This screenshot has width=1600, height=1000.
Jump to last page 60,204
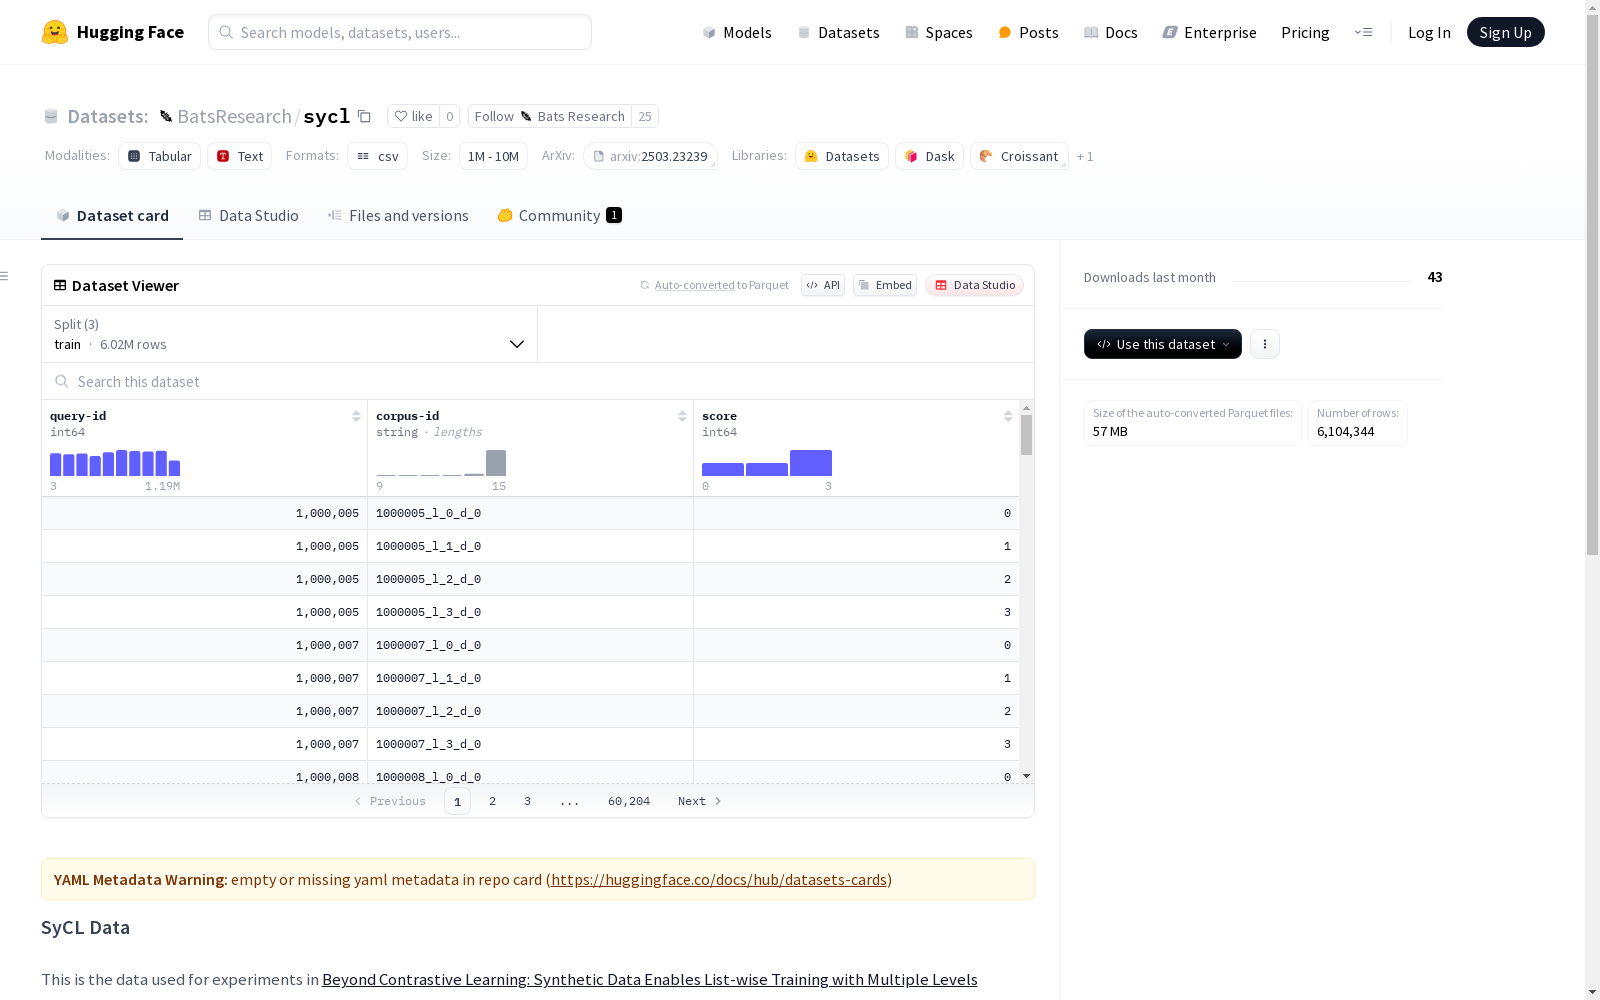point(629,801)
